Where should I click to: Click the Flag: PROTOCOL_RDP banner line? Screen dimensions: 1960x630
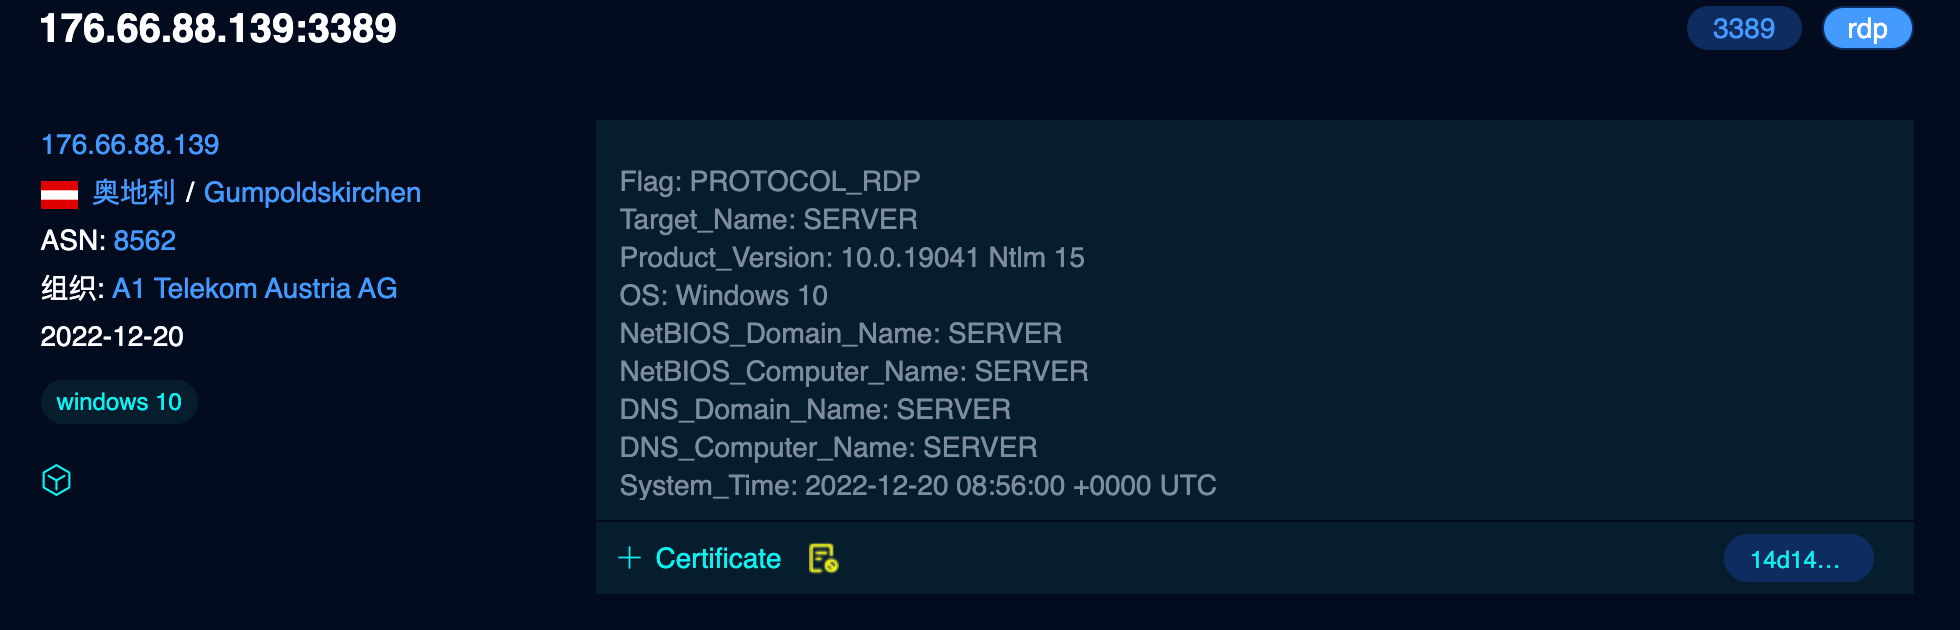point(770,181)
